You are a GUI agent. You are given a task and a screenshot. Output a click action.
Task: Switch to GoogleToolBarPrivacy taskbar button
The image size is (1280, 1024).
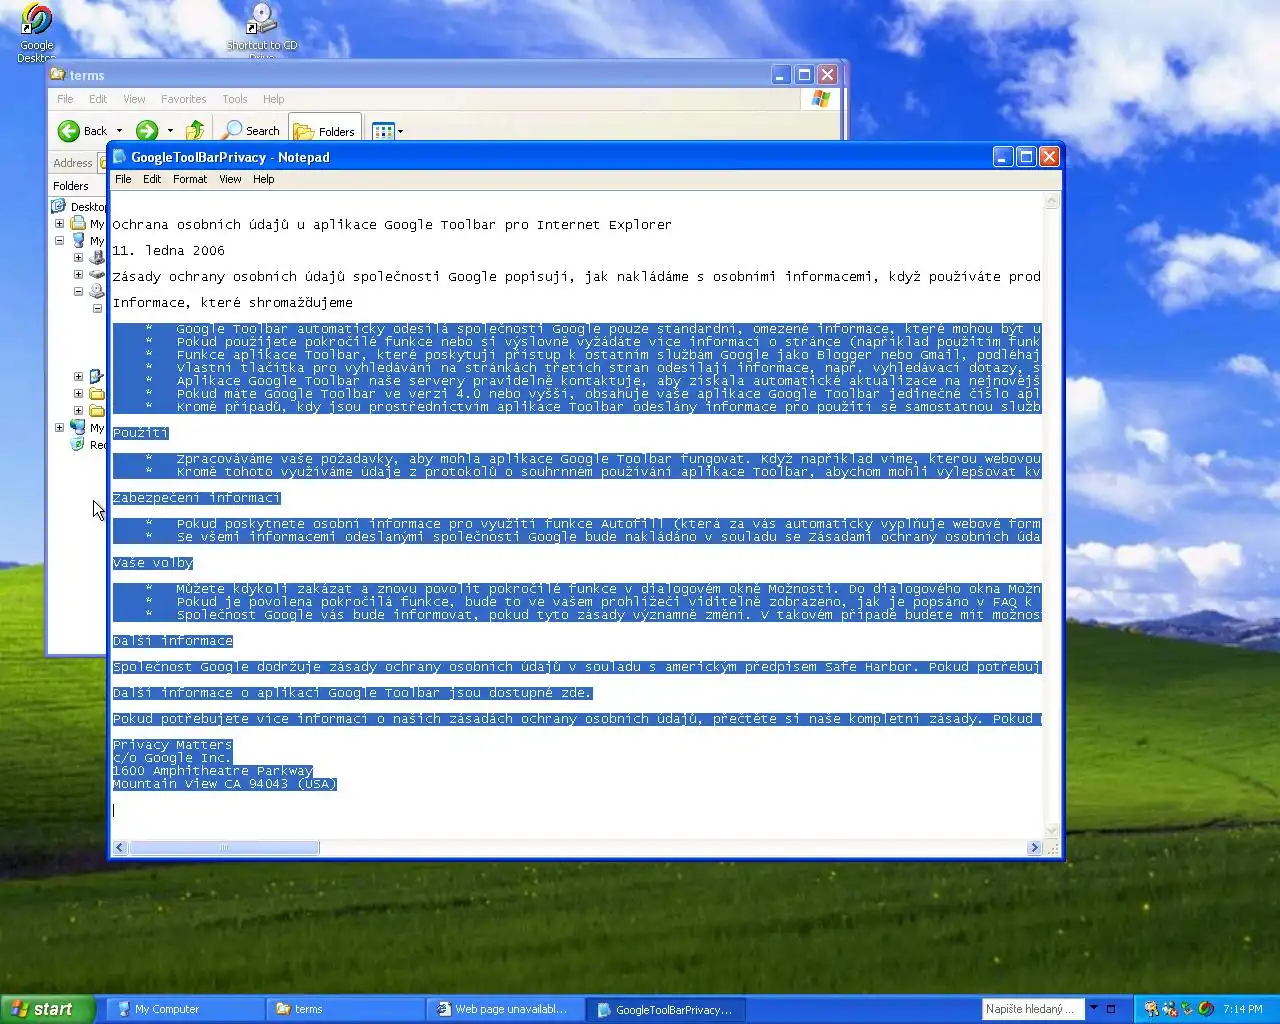click(x=665, y=1009)
